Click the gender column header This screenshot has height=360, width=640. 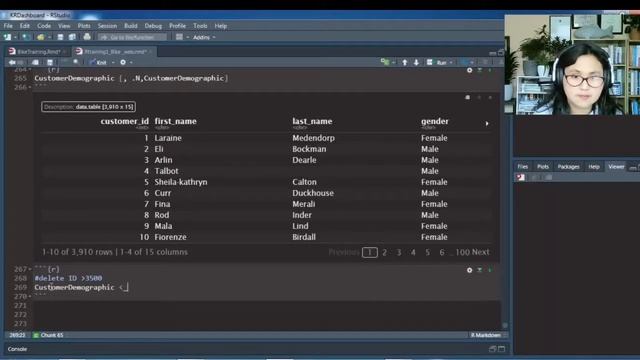[435, 121]
